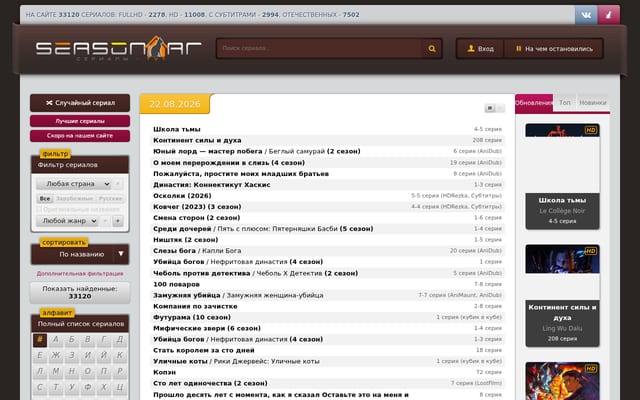640x400 pixels.
Task: Click the sort direction arrow
Action: (121, 254)
